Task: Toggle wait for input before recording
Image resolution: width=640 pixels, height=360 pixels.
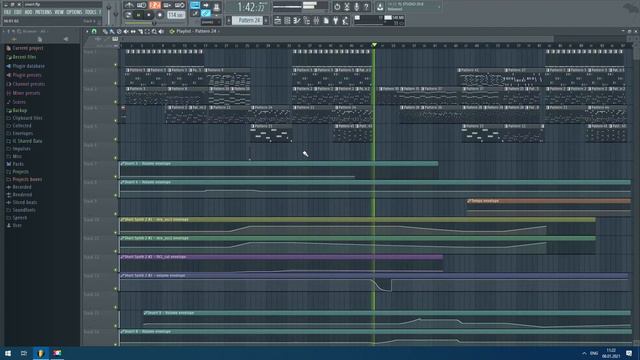Action: (142, 5)
